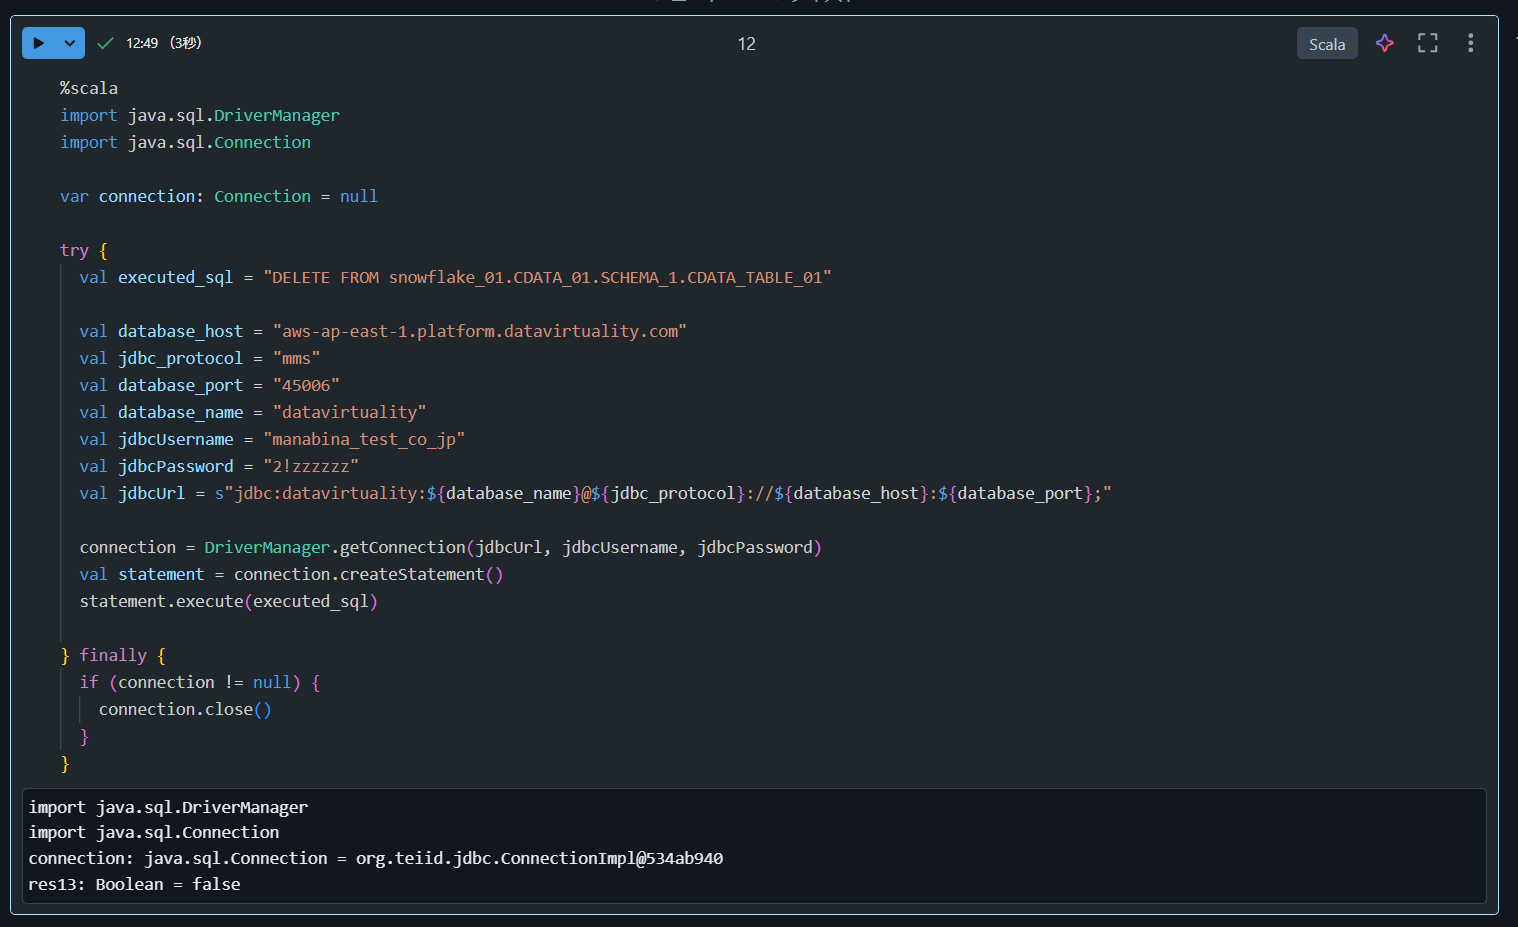Click the green success checkmark icon
This screenshot has height=927, width=1518.
[x=105, y=43]
